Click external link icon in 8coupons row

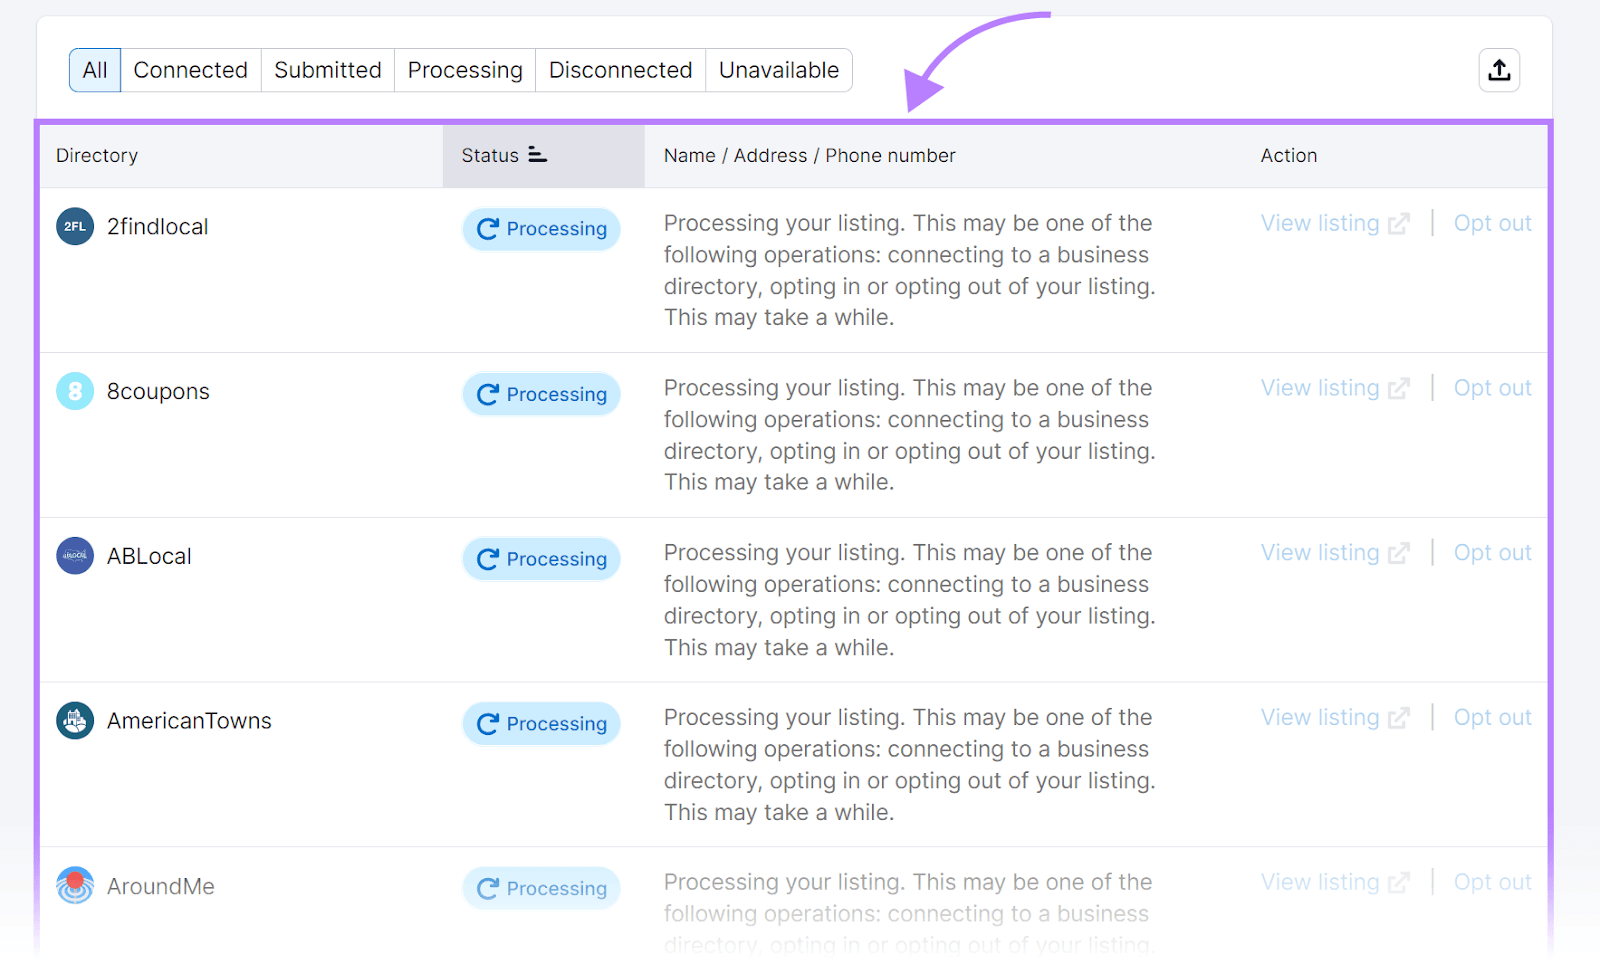point(1399,389)
